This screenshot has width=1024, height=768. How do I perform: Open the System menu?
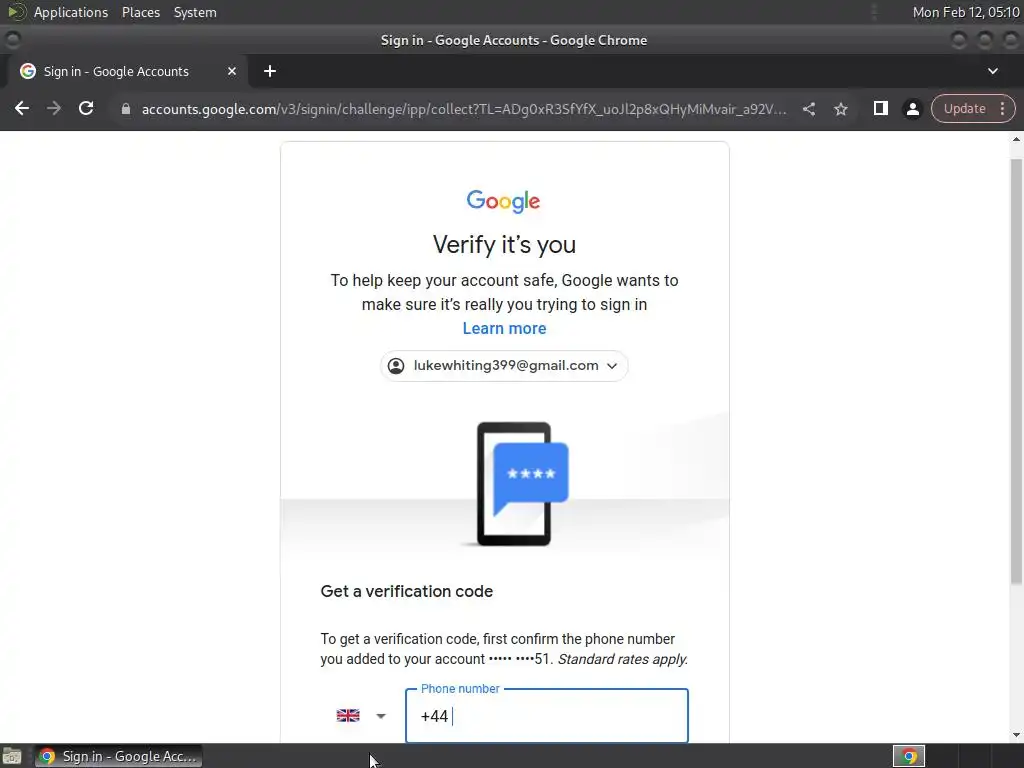coord(195,12)
